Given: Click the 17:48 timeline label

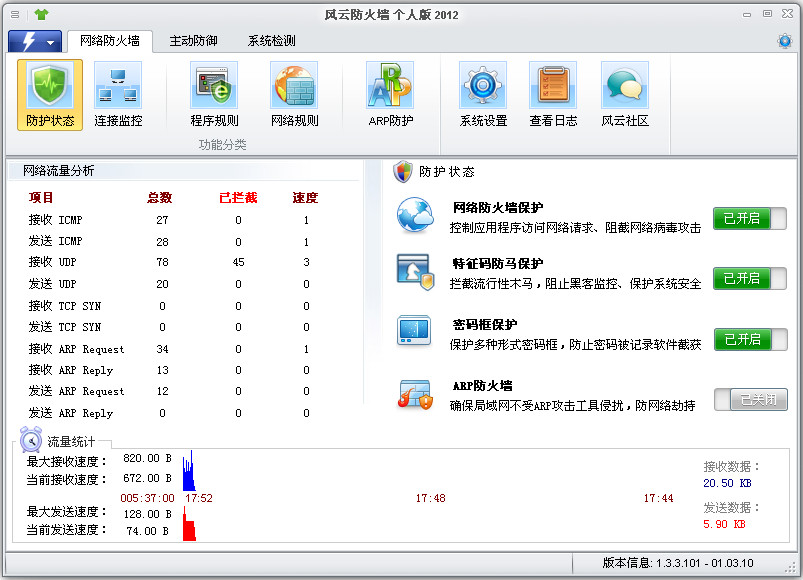Looking at the screenshot, I should 430,498.
